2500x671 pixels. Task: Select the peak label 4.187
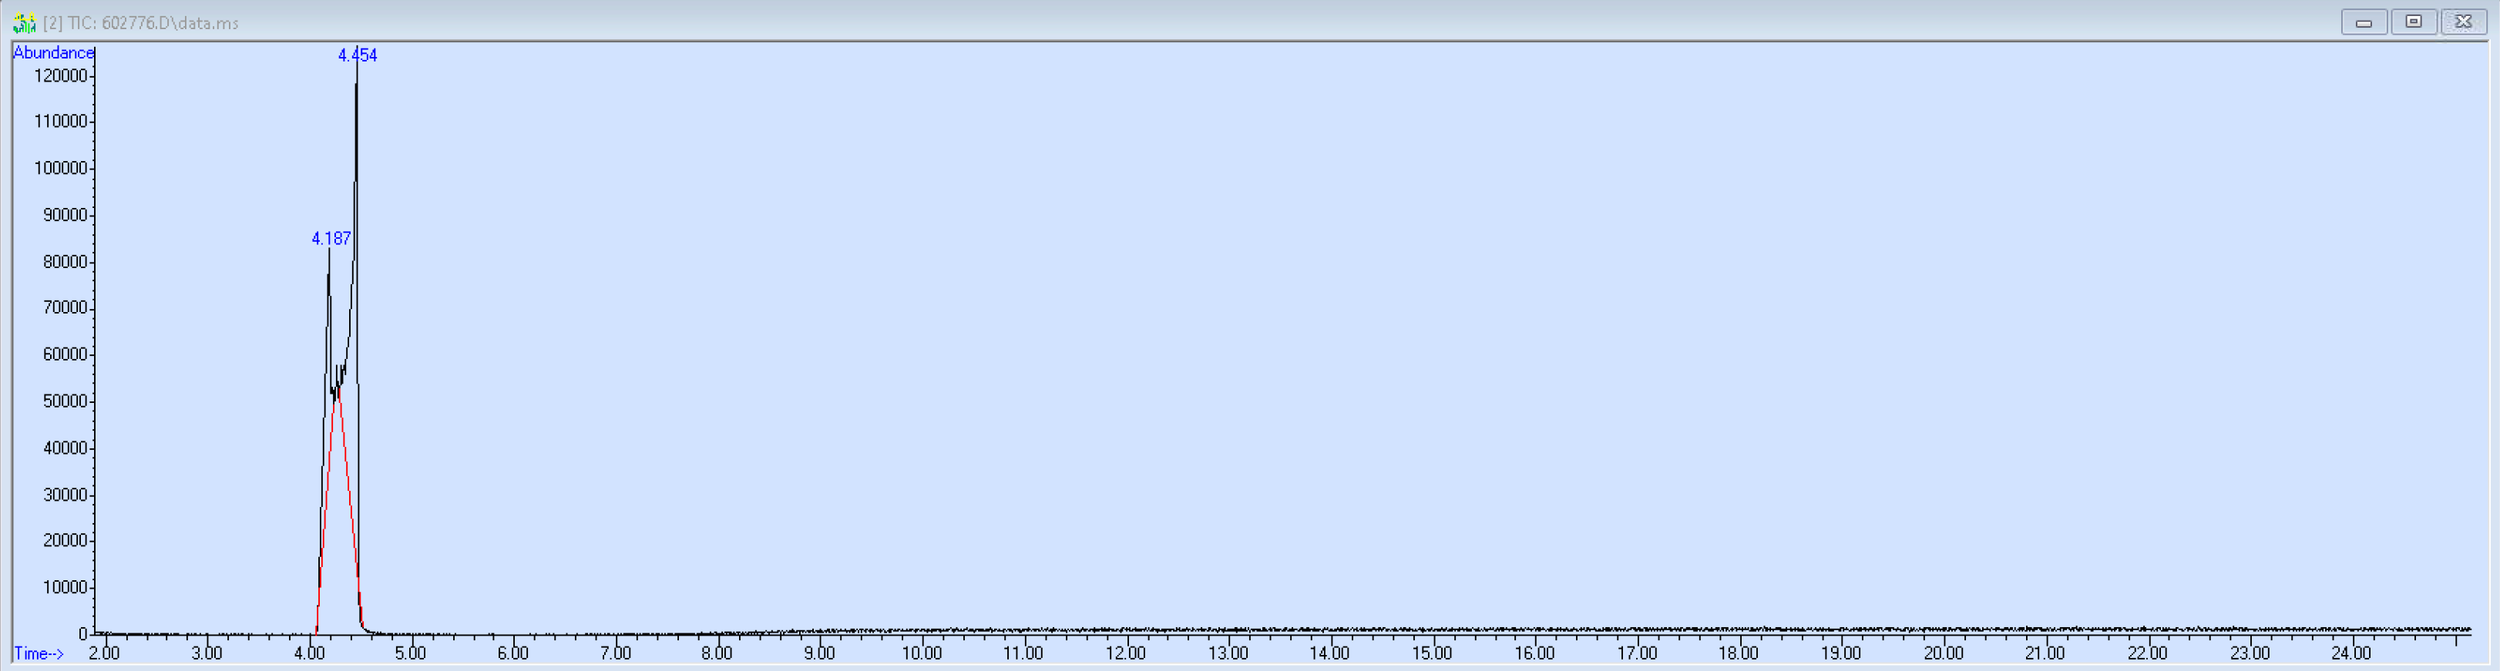point(331,239)
